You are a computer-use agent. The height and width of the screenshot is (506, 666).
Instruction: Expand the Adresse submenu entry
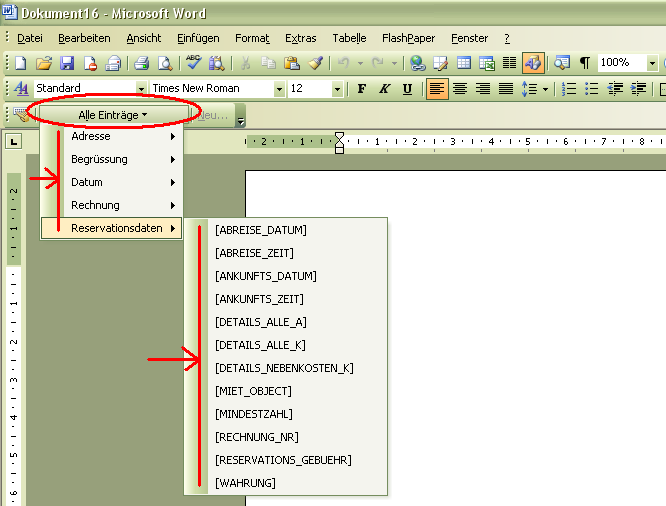coord(110,137)
